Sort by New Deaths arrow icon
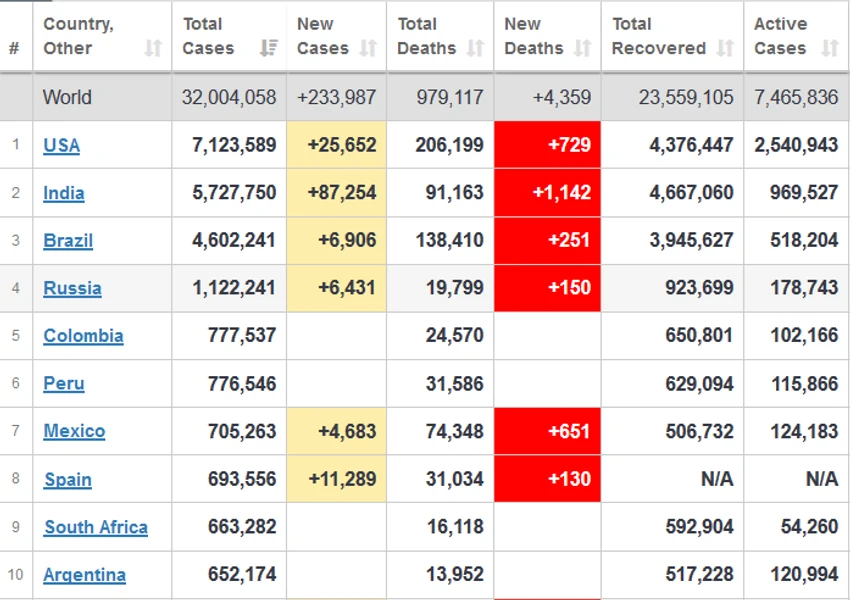850x600 pixels. [x=583, y=48]
